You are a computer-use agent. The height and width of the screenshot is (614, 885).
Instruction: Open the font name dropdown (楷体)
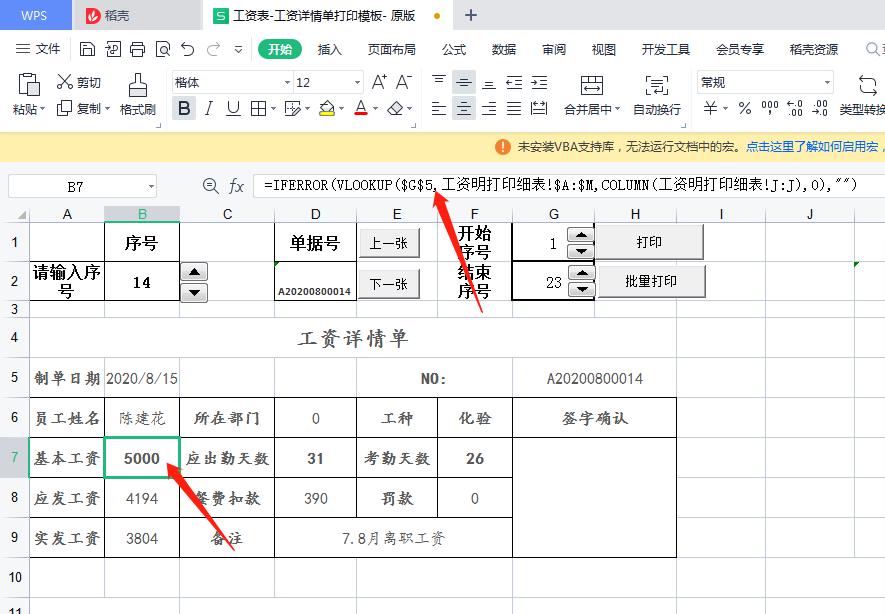[x=287, y=83]
